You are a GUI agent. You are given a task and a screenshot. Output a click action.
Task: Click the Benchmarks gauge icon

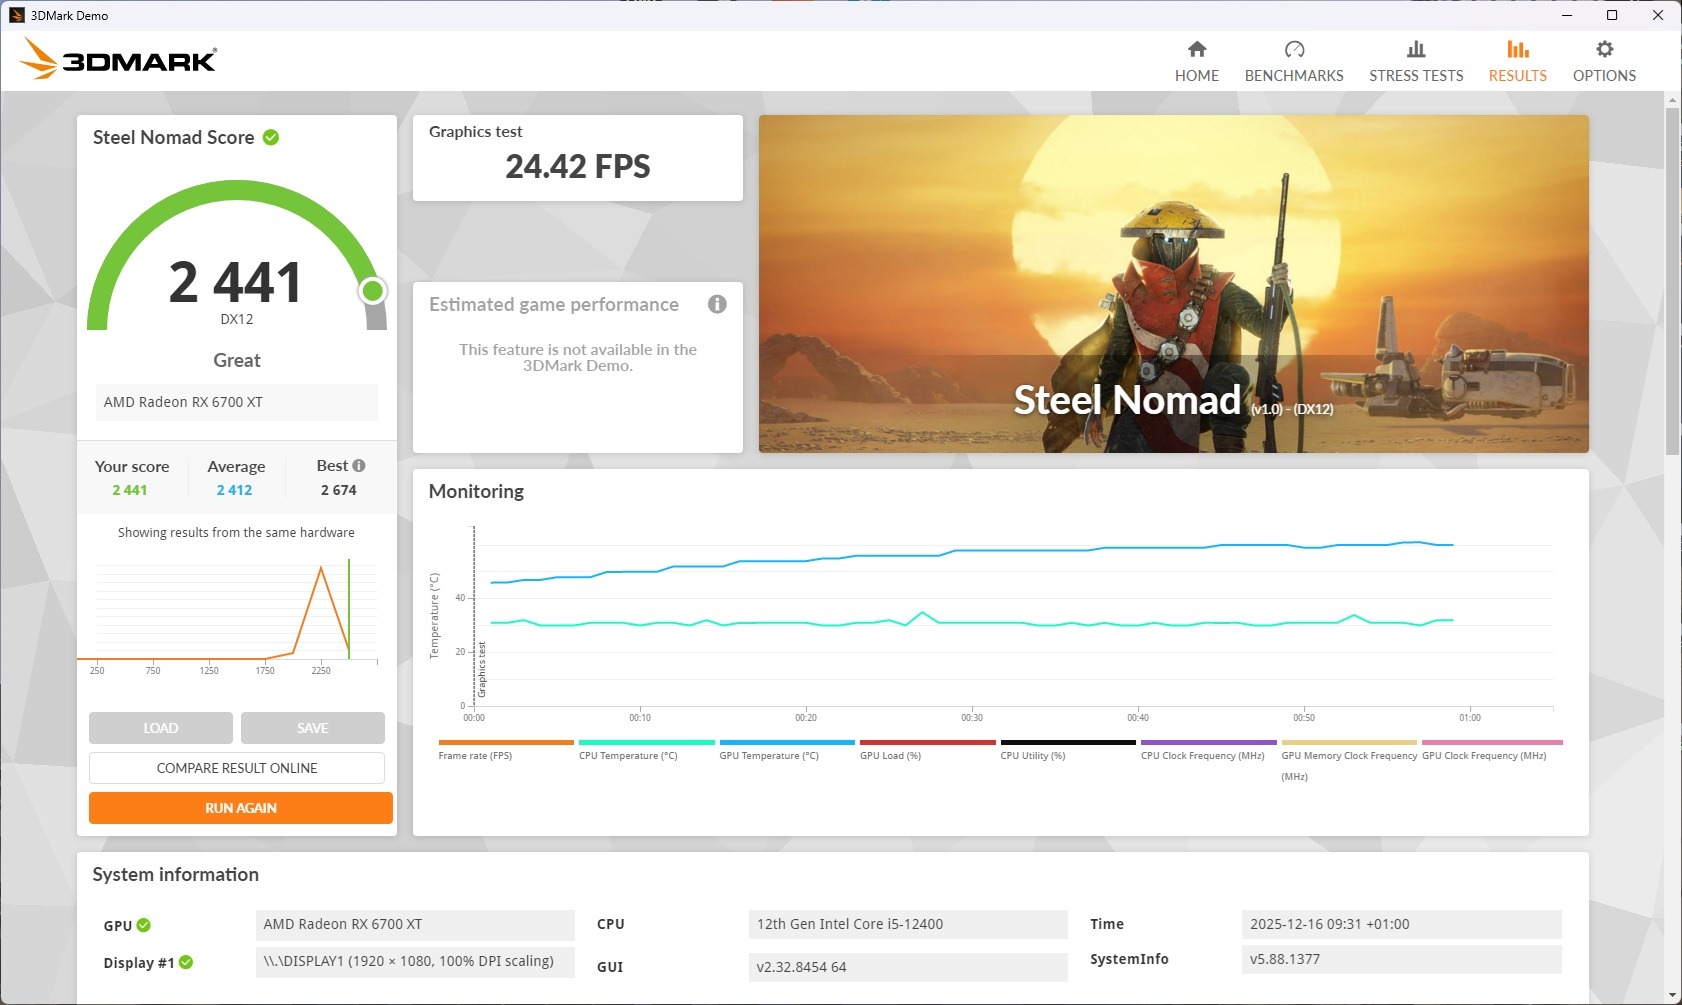tap(1294, 49)
